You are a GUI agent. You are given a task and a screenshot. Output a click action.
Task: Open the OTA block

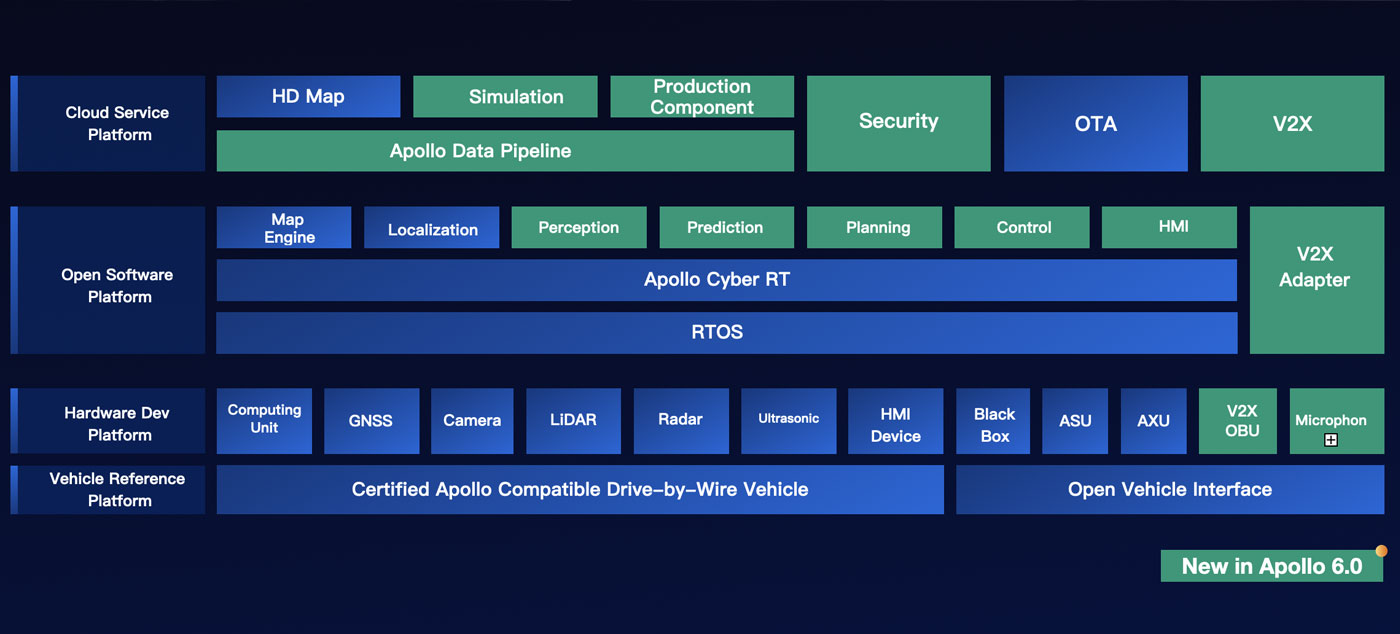[x=1096, y=123]
